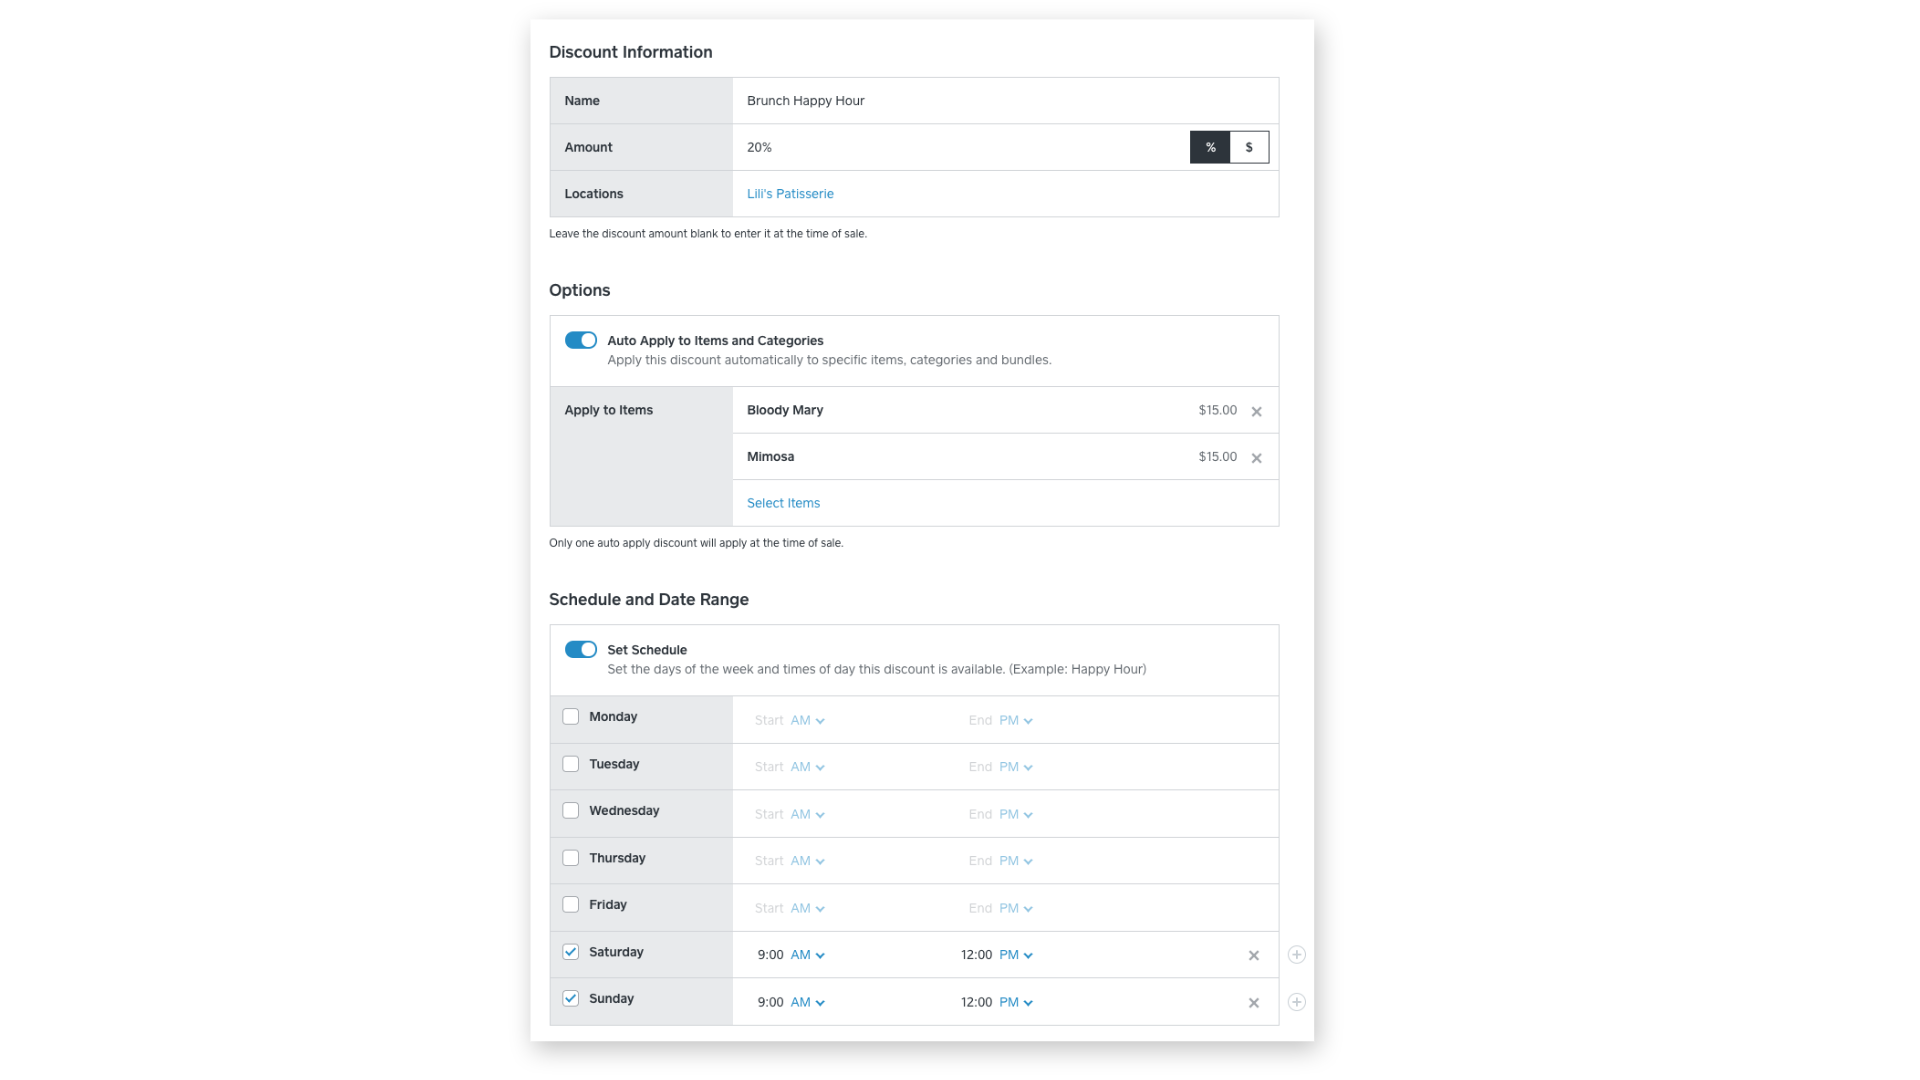Disable the Set Schedule switch
The image size is (1920, 1080).
coord(580,650)
